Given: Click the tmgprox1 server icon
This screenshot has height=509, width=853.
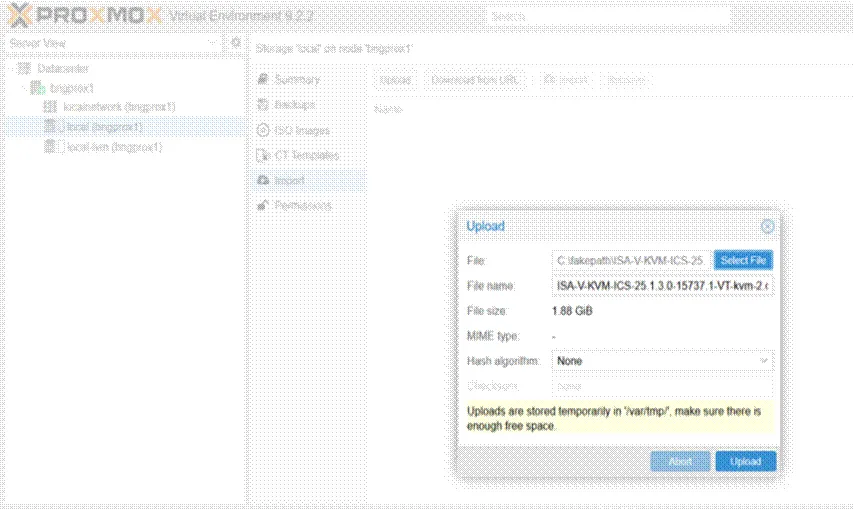Looking at the screenshot, I should (x=37, y=88).
